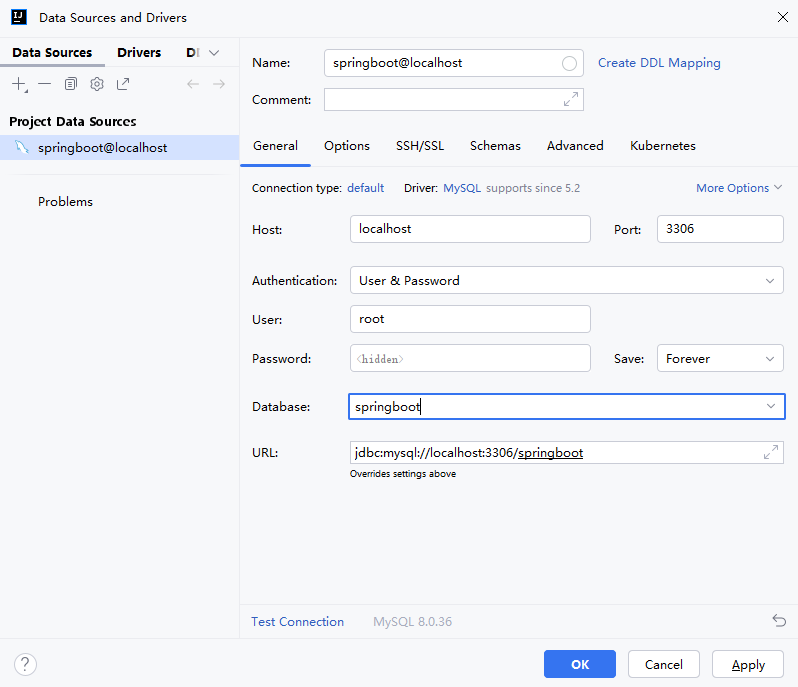Click the Make Global export icon
The image size is (798, 687).
coord(123,85)
